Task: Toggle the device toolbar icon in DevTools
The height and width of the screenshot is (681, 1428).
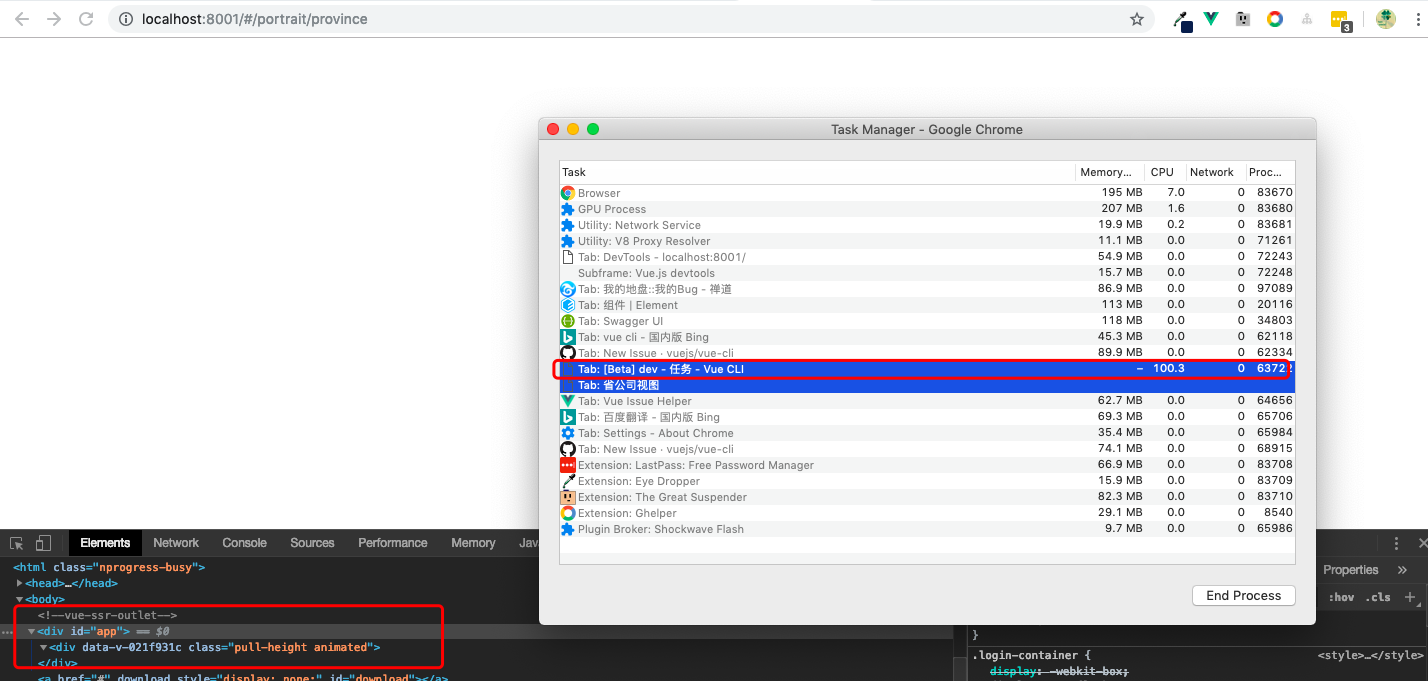Action: click(43, 543)
